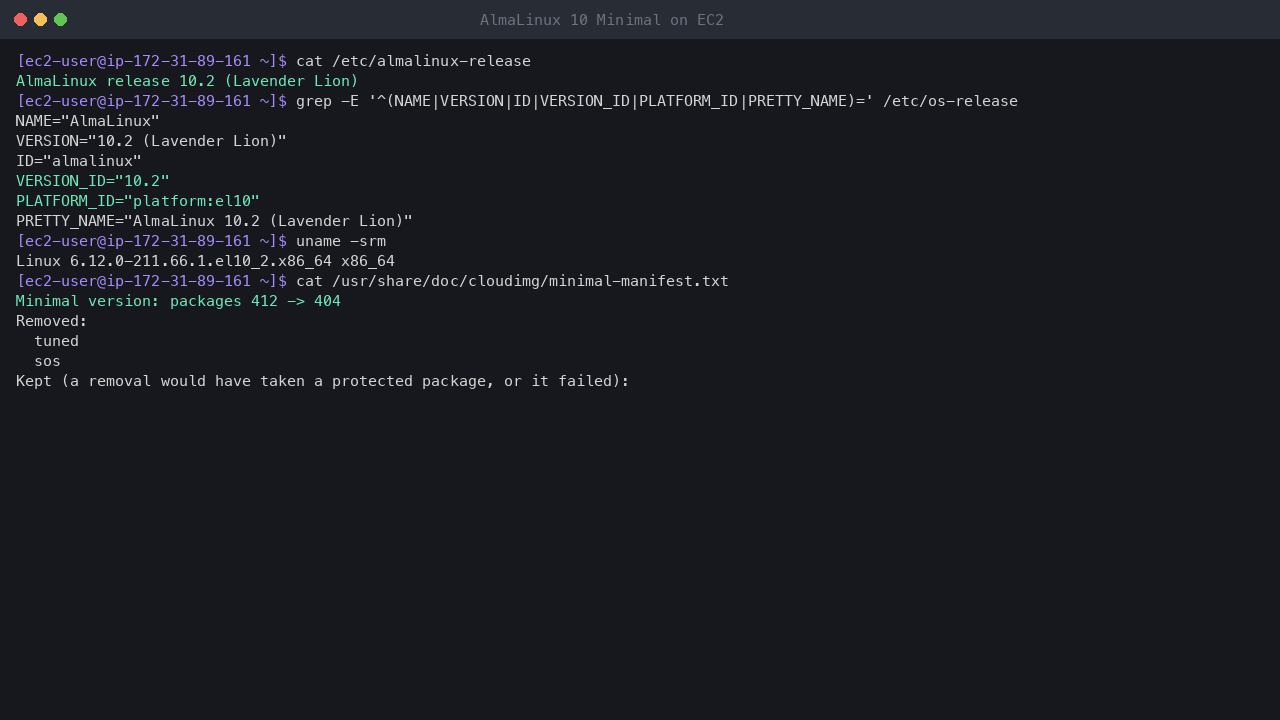Select the line 'Minimal version: packages 412 -> 404'
The height and width of the screenshot is (720, 1280).
tap(178, 301)
